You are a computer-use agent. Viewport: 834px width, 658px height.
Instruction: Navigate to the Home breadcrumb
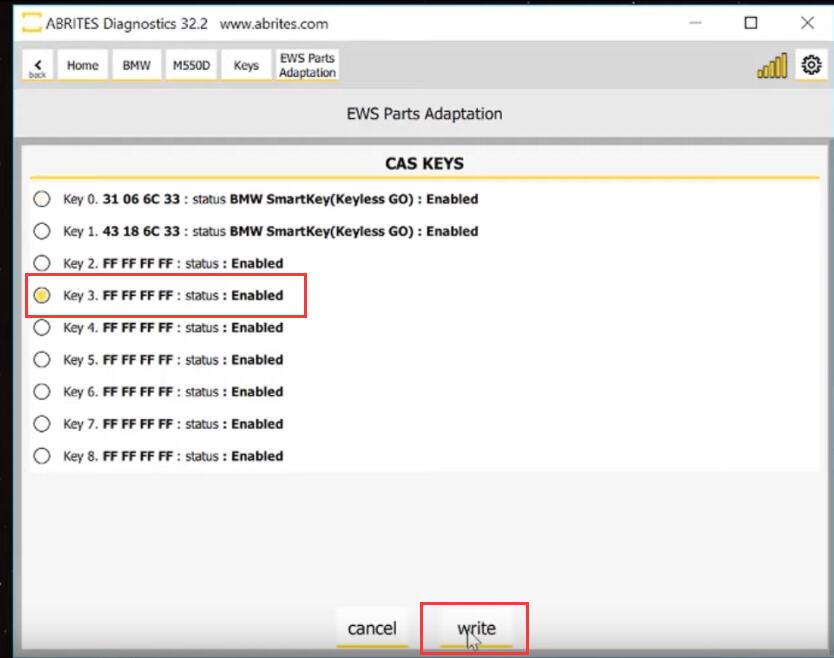coord(82,65)
